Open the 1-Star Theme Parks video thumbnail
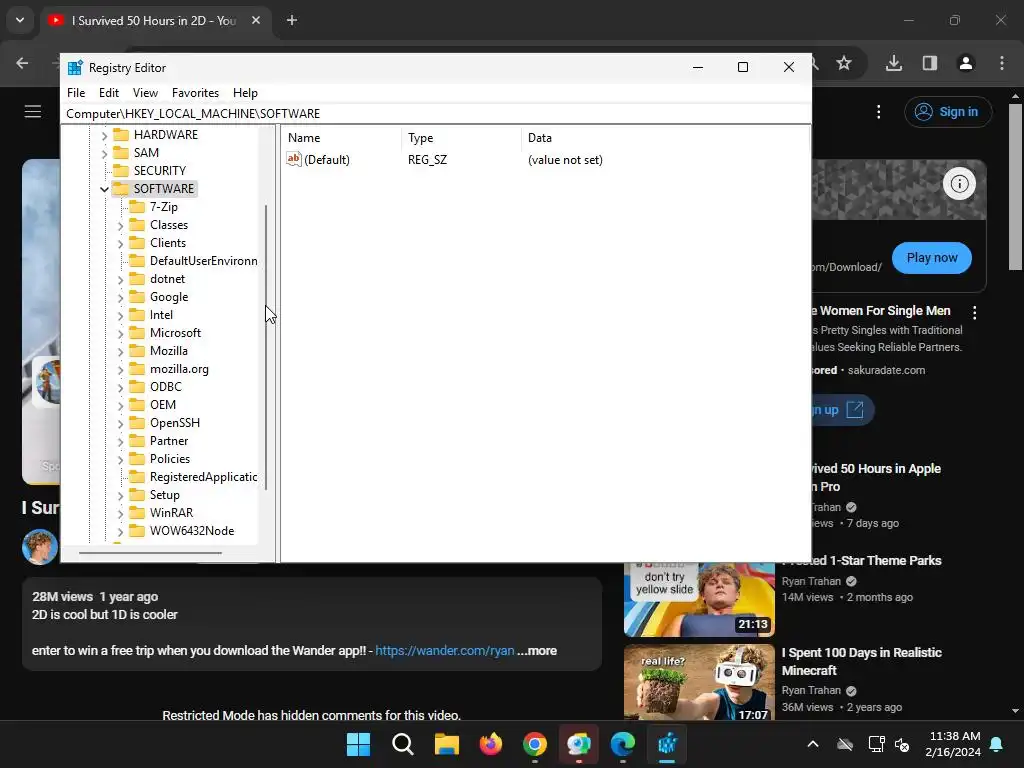The height and width of the screenshot is (768, 1024). 699,599
